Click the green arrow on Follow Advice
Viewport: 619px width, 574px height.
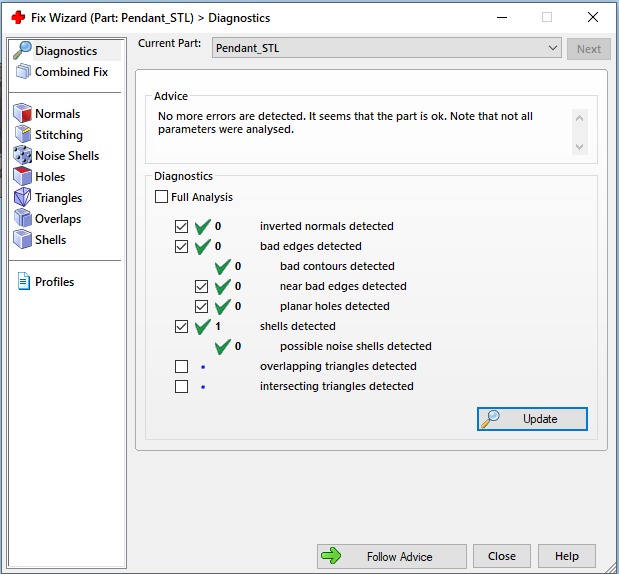[x=331, y=556]
